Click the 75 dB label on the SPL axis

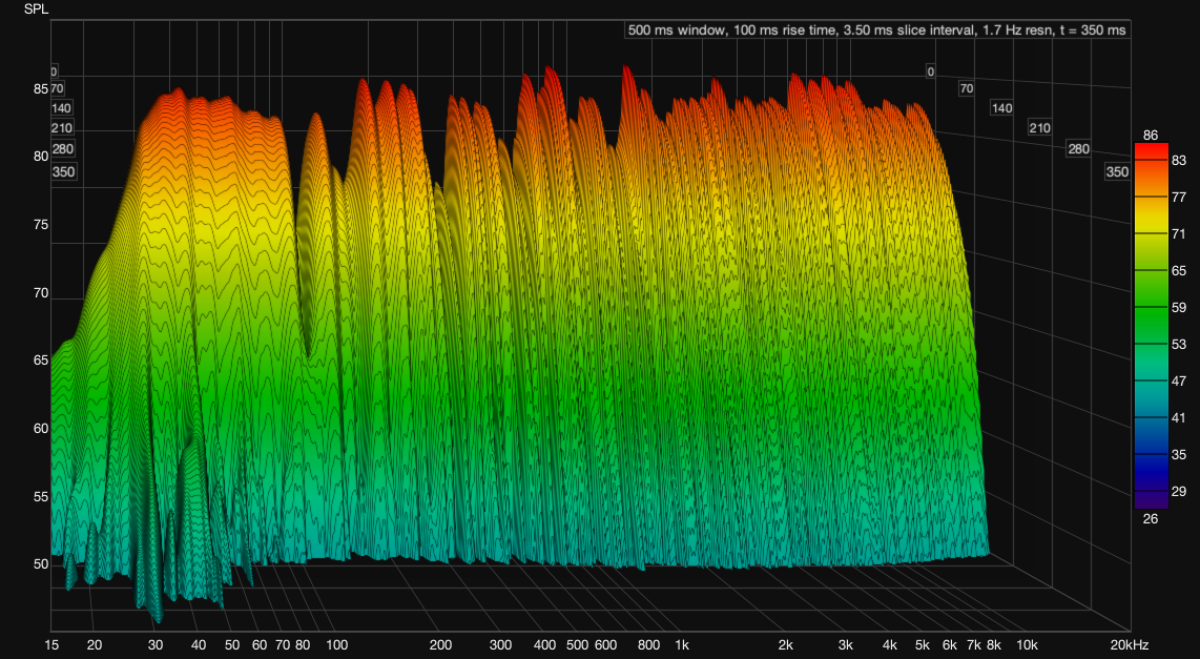coord(41,225)
